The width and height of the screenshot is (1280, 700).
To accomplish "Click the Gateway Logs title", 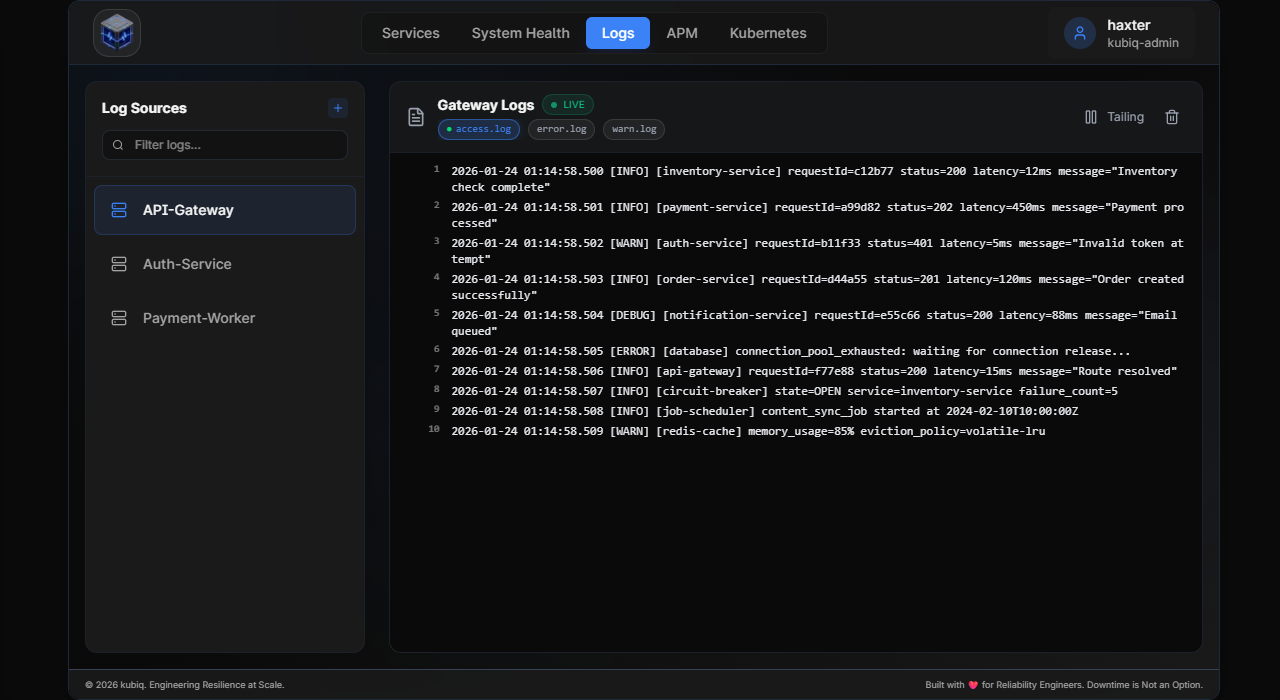I will [x=486, y=105].
